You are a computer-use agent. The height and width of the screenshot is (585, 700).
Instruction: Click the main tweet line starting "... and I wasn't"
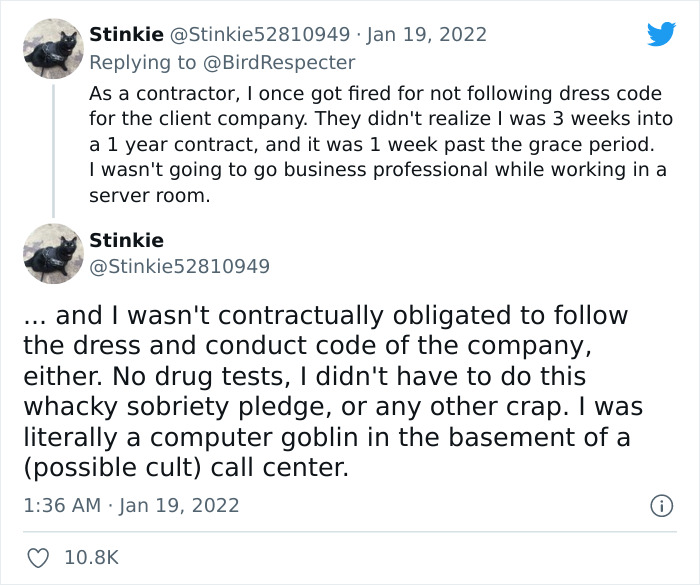[x=325, y=316]
